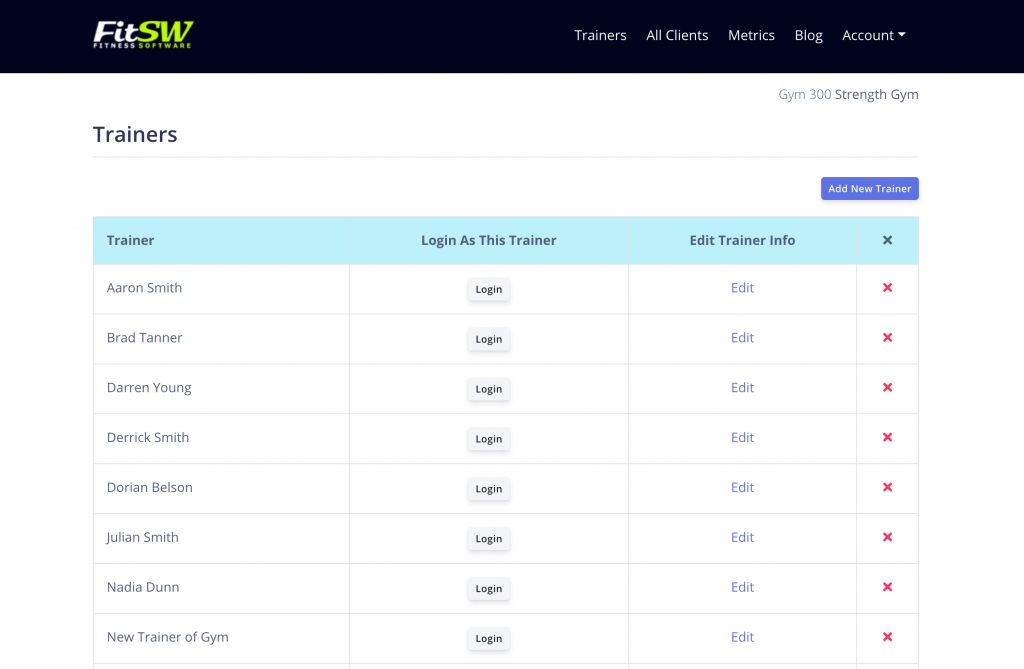This screenshot has width=1024, height=669.
Task: Click the Trainers page heading
Action: (x=135, y=135)
